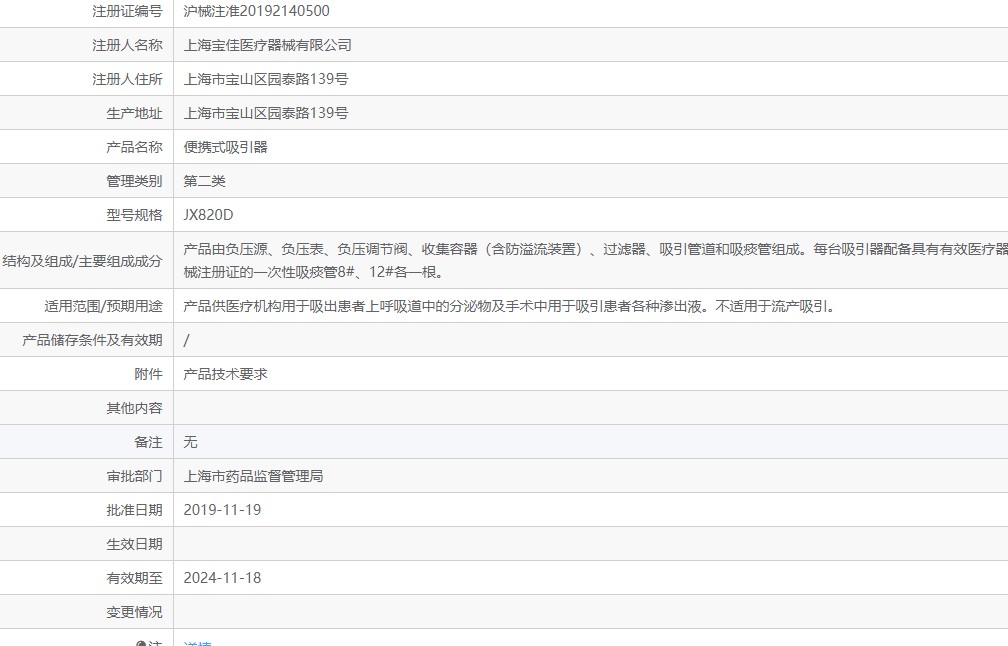Click the 产品储存条件及有效期 label

point(92,340)
